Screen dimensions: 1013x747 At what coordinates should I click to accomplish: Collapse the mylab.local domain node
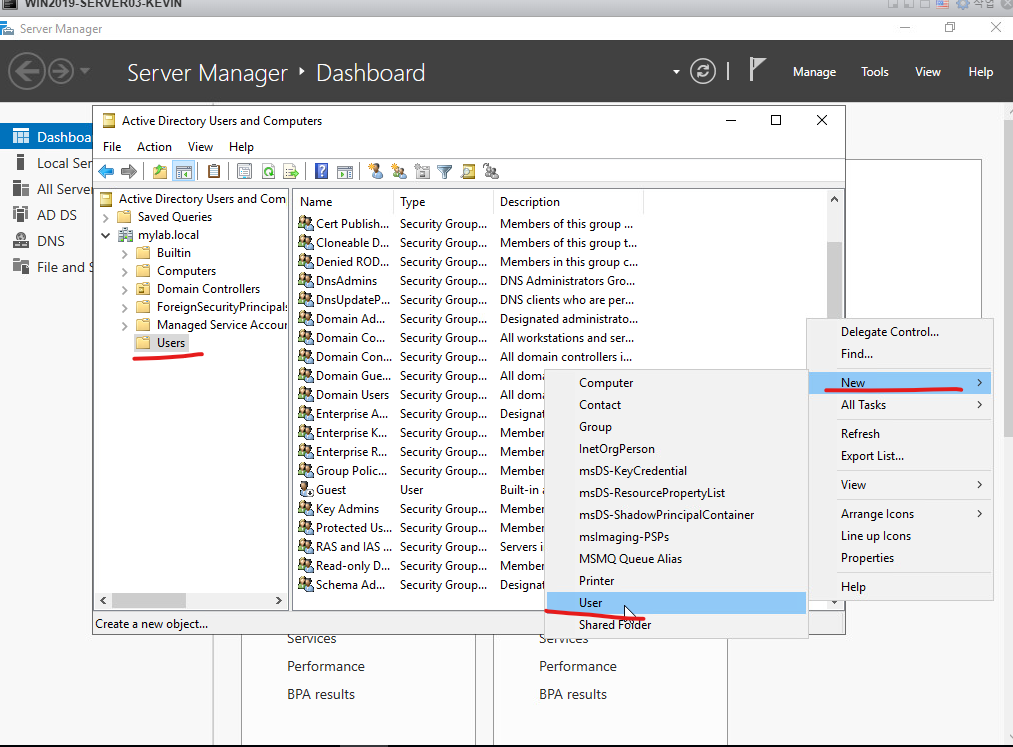coord(106,235)
